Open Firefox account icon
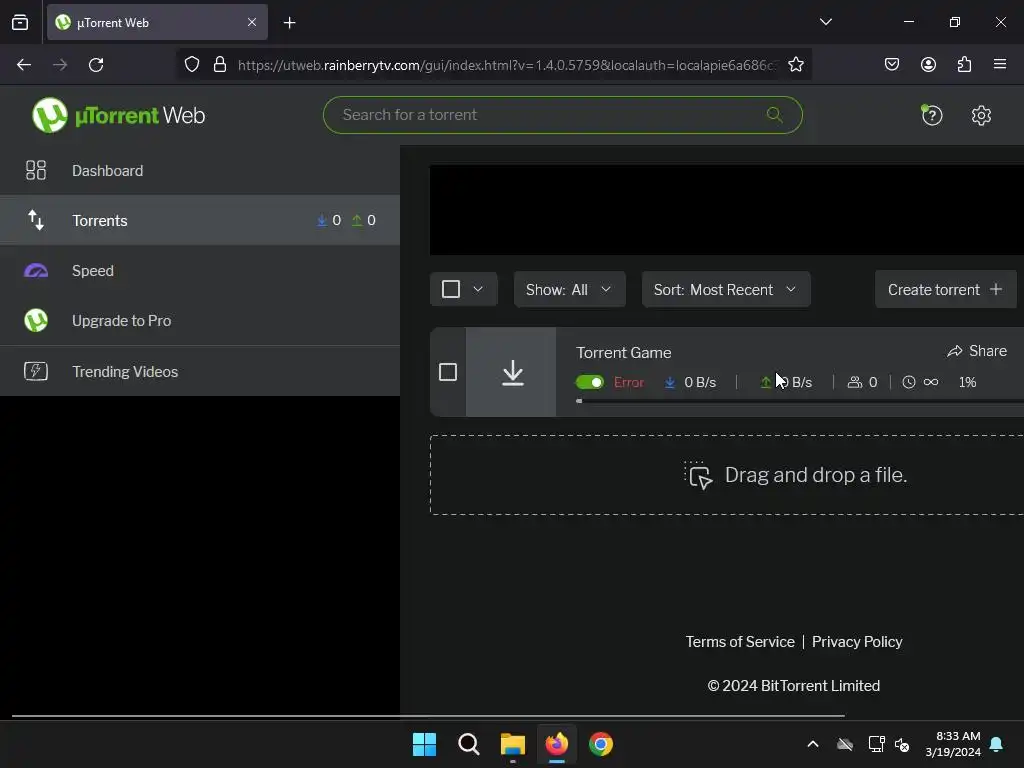The width and height of the screenshot is (1024, 768). (x=928, y=64)
